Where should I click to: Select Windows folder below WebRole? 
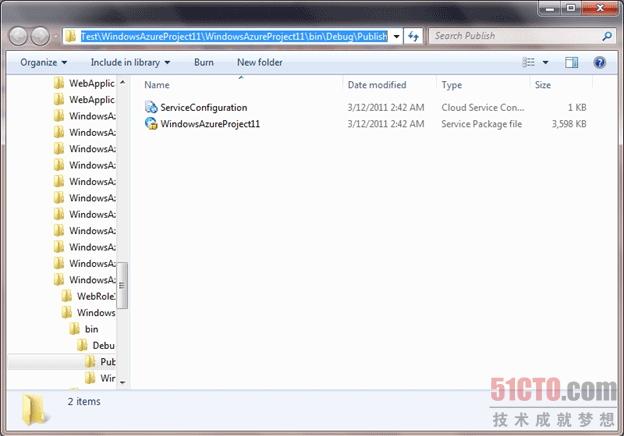pyautogui.click(x=96, y=313)
